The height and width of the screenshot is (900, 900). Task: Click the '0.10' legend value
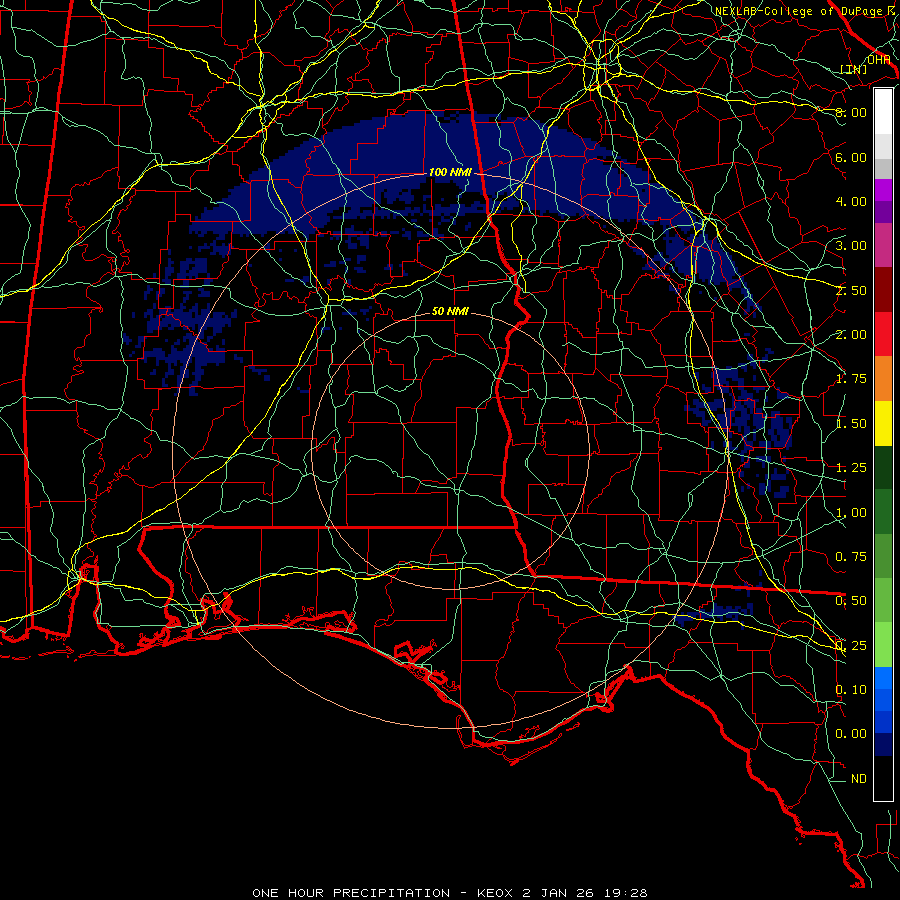pos(851,690)
